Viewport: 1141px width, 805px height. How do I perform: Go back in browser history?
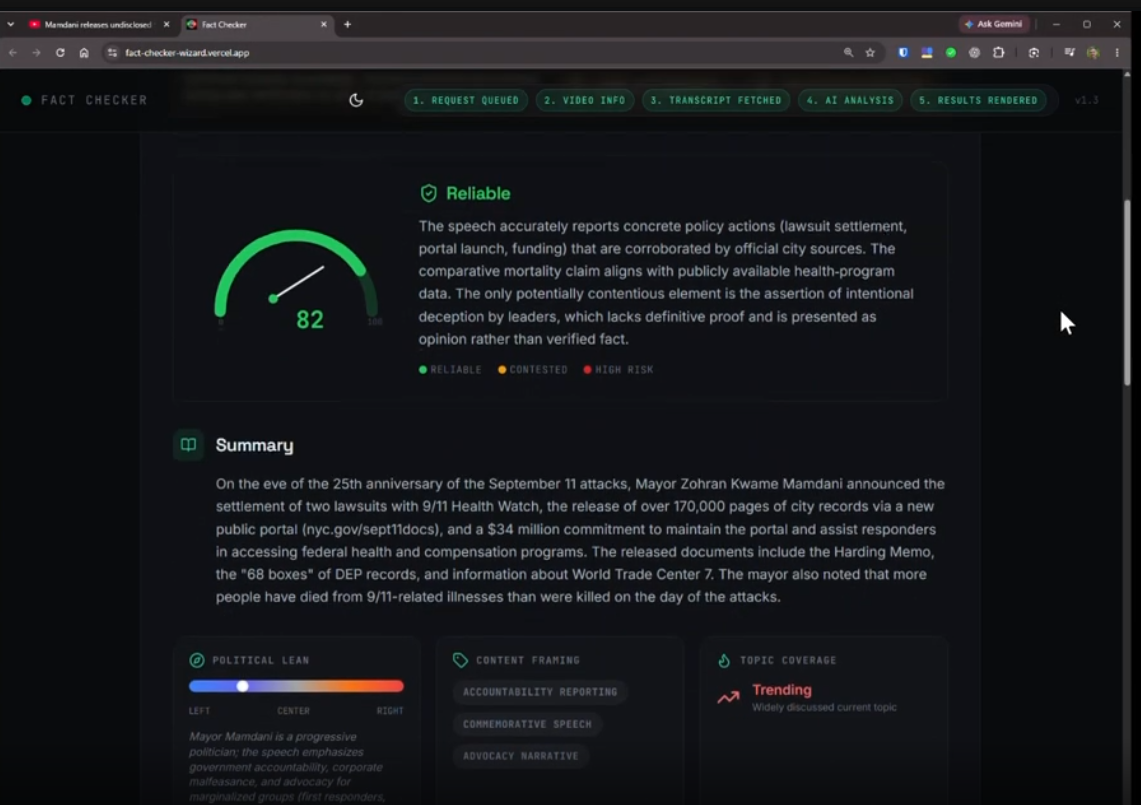tap(13, 52)
